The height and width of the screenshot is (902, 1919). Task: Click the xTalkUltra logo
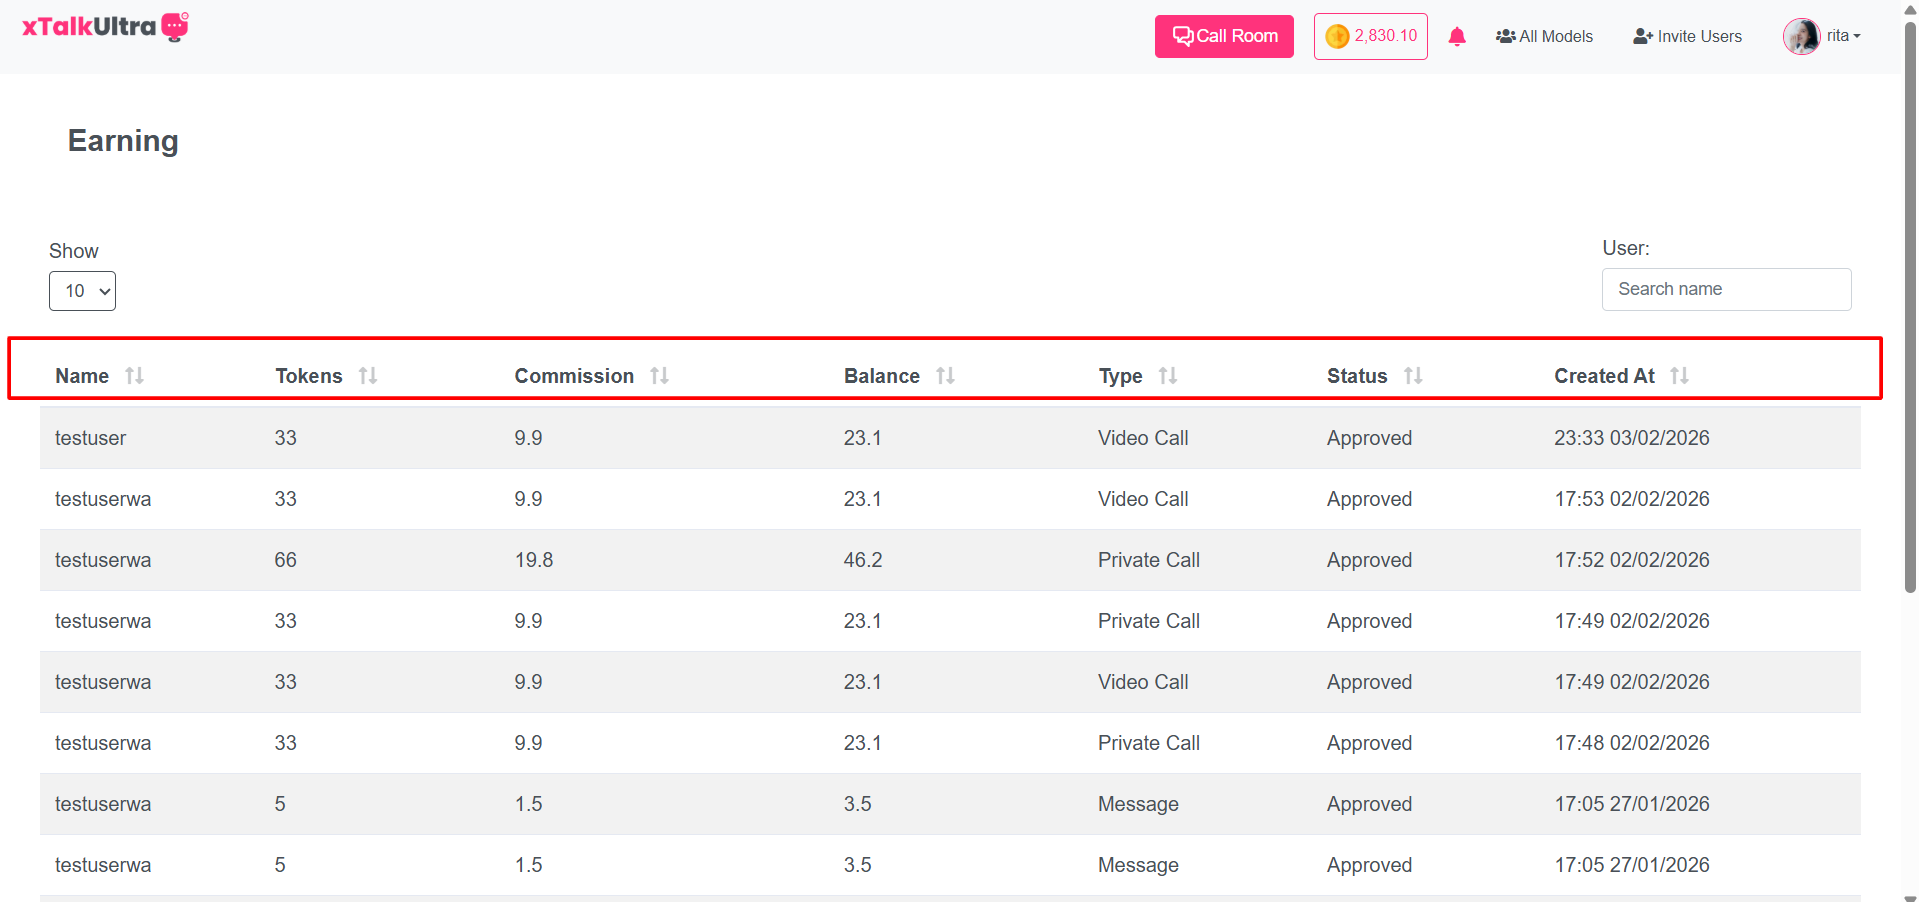[x=105, y=27]
